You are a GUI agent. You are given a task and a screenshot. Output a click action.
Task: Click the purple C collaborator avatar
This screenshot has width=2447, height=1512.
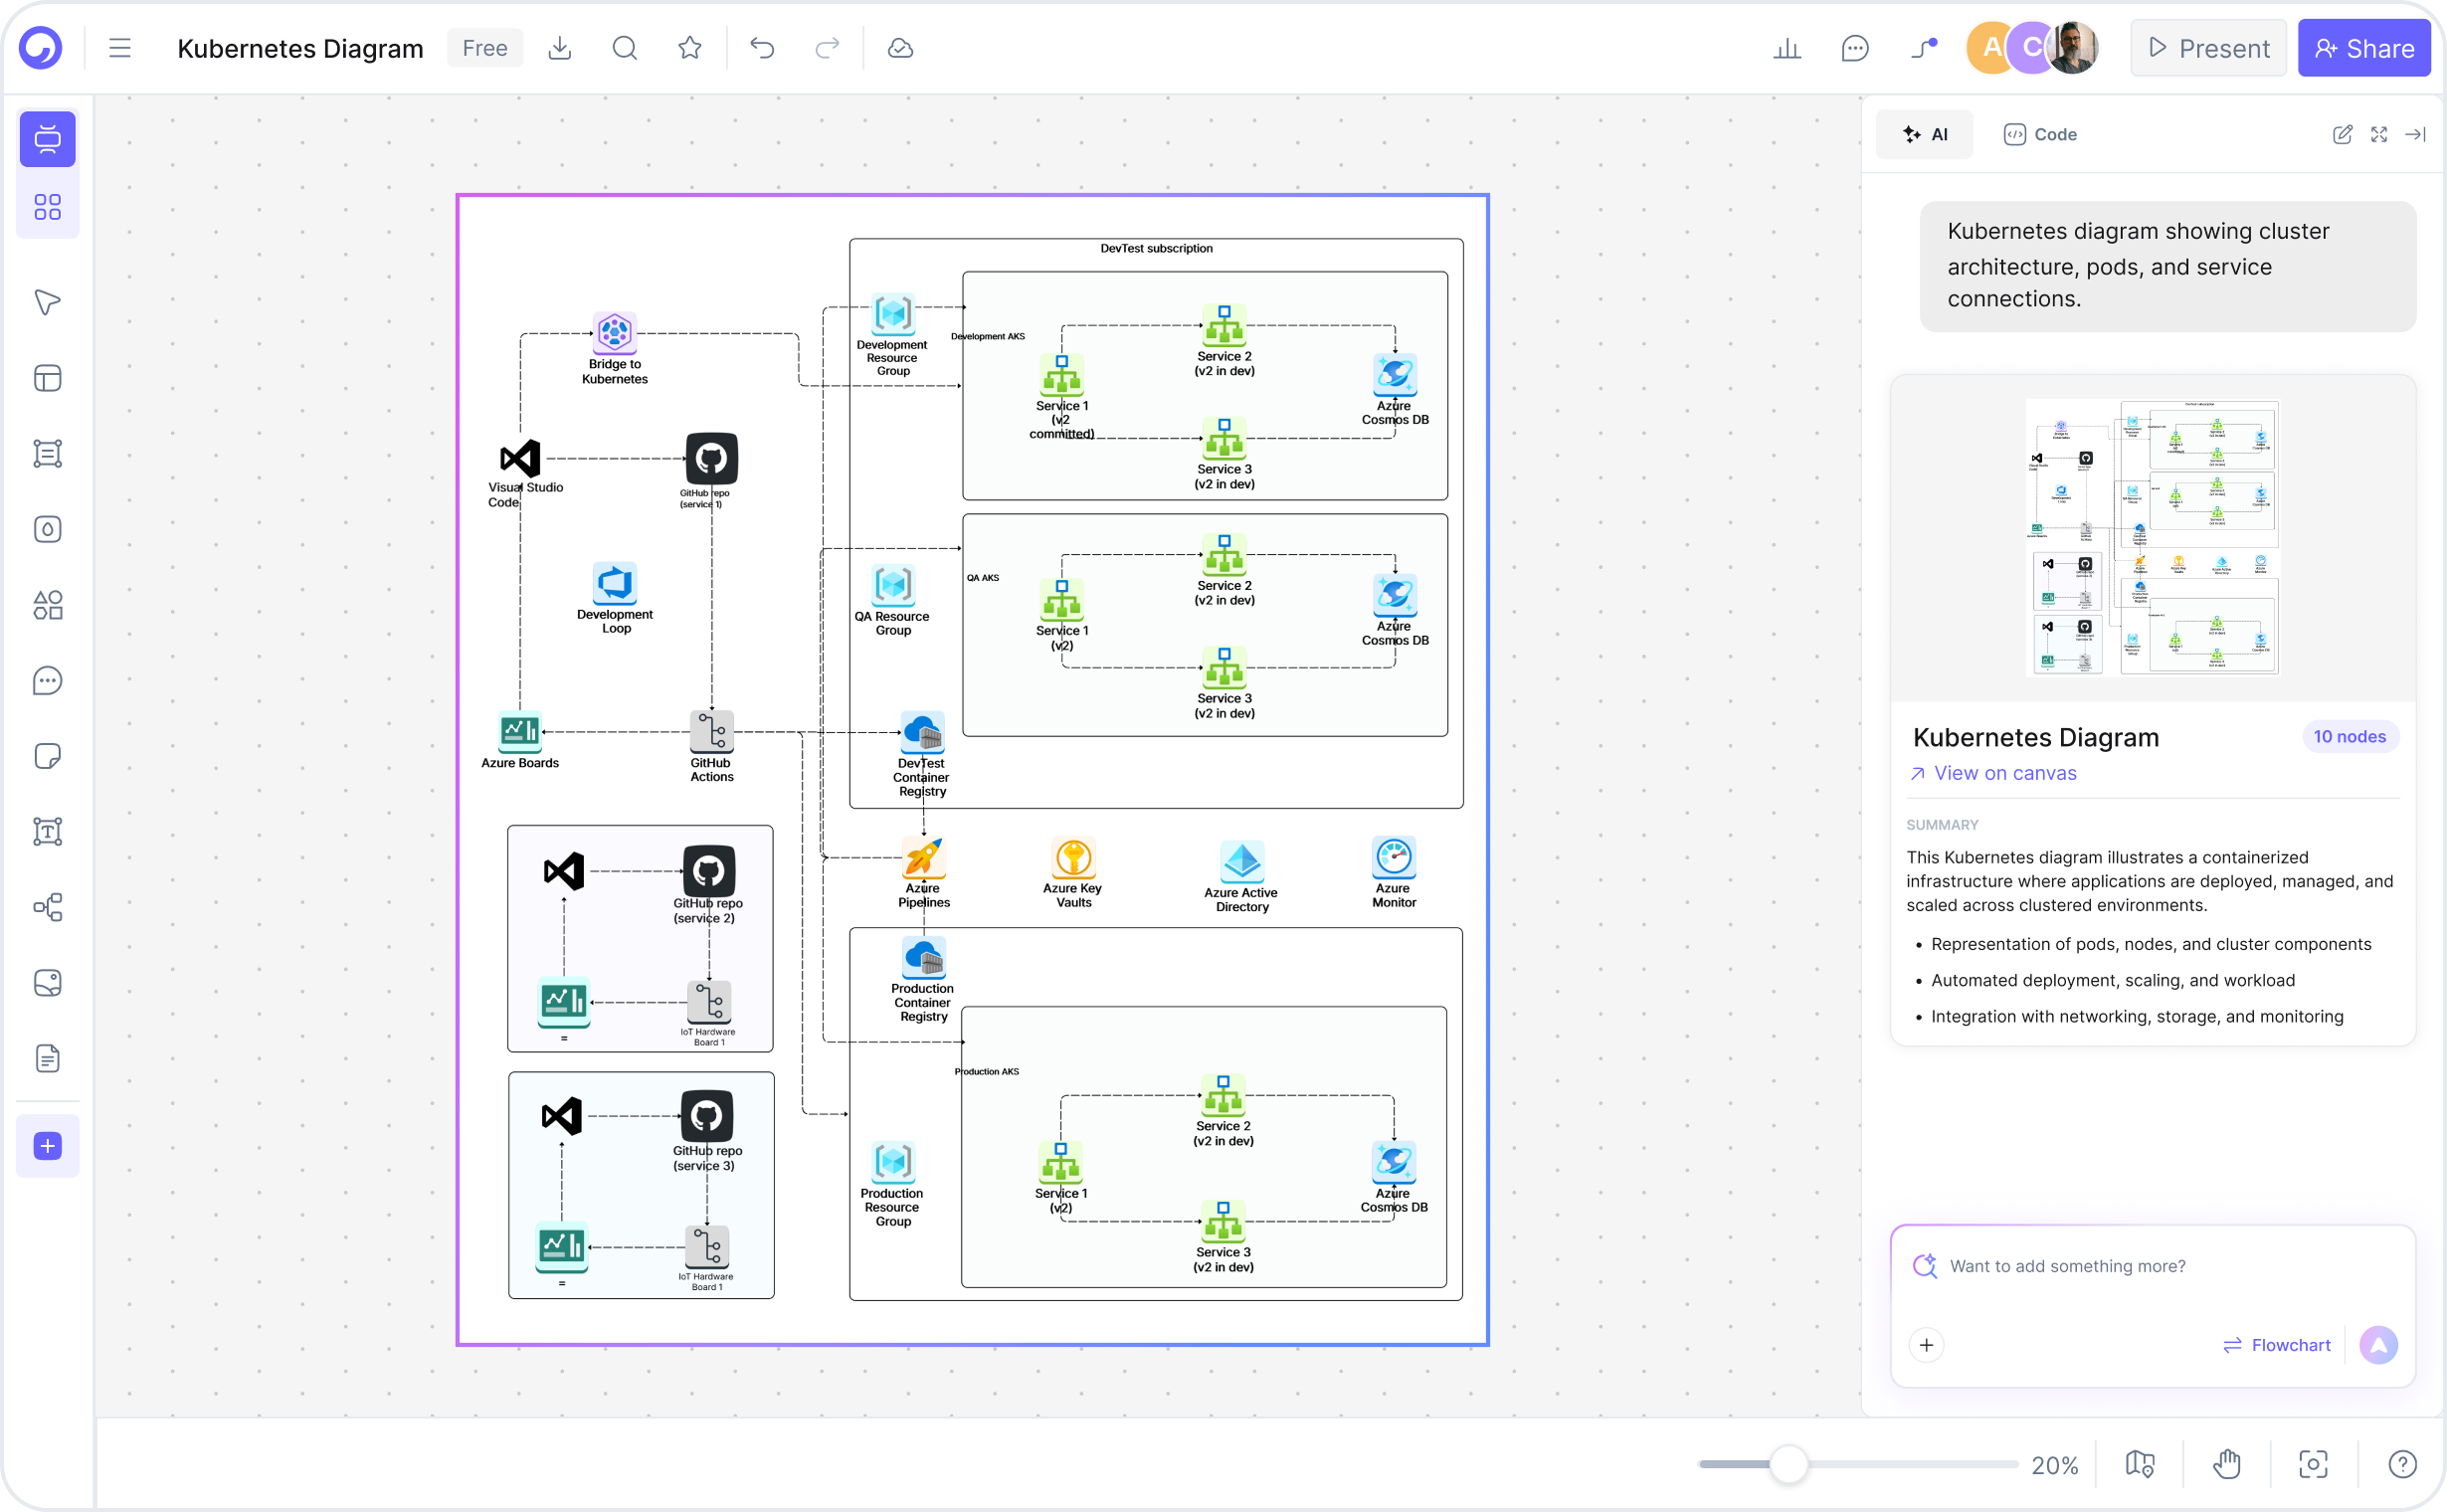click(2032, 48)
